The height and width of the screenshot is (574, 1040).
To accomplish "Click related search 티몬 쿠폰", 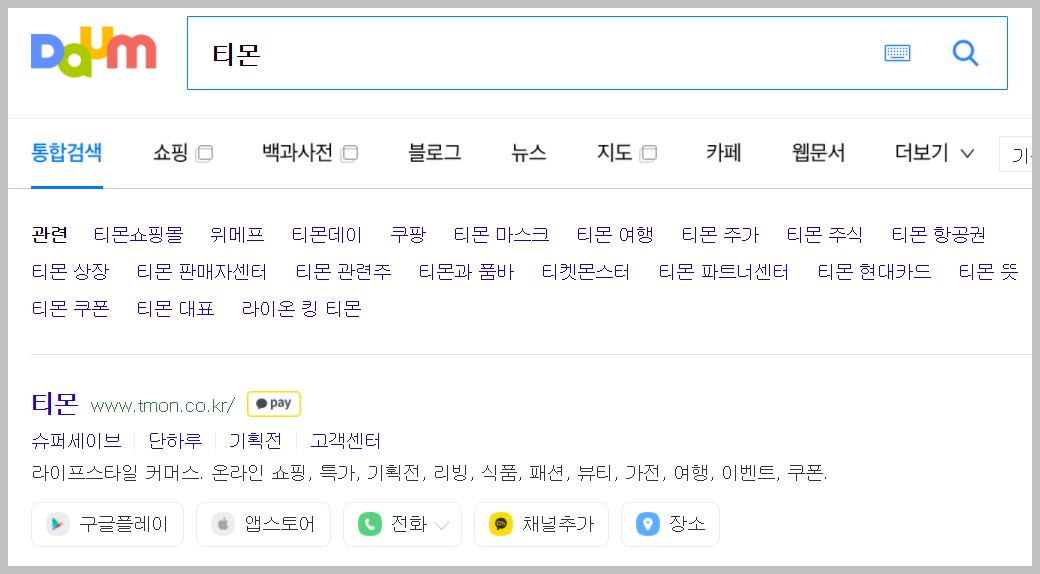I will coord(70,309).
